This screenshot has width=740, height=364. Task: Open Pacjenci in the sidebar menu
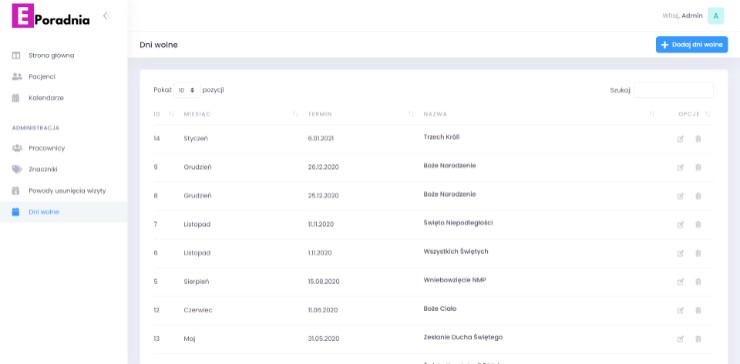click(x=42, y=76)
